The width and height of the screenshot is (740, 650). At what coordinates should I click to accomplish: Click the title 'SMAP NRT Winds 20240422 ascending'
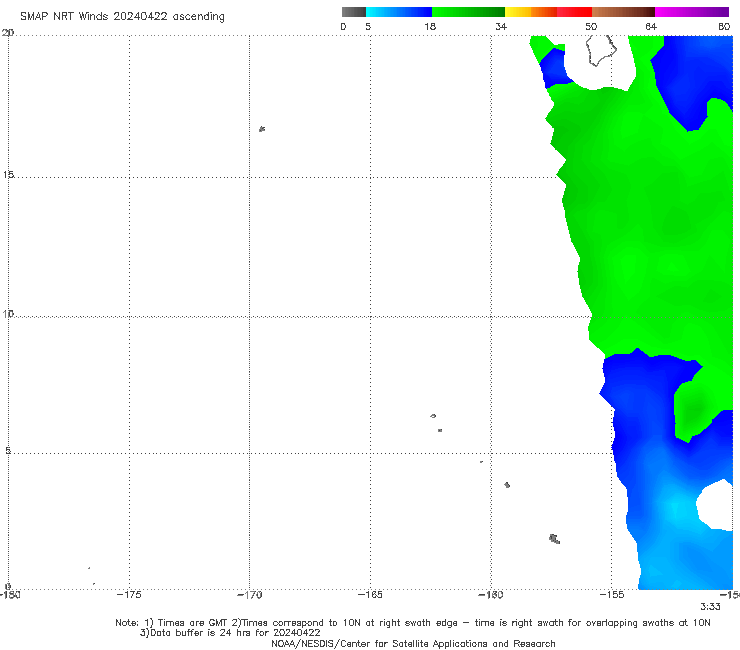tap(122, 16)
